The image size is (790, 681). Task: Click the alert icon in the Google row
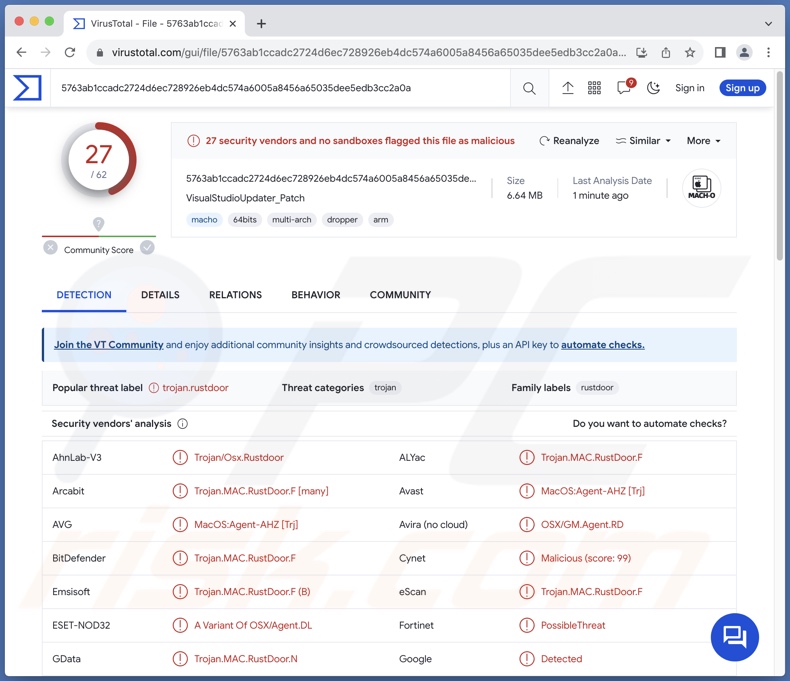[x=526, y=659]
